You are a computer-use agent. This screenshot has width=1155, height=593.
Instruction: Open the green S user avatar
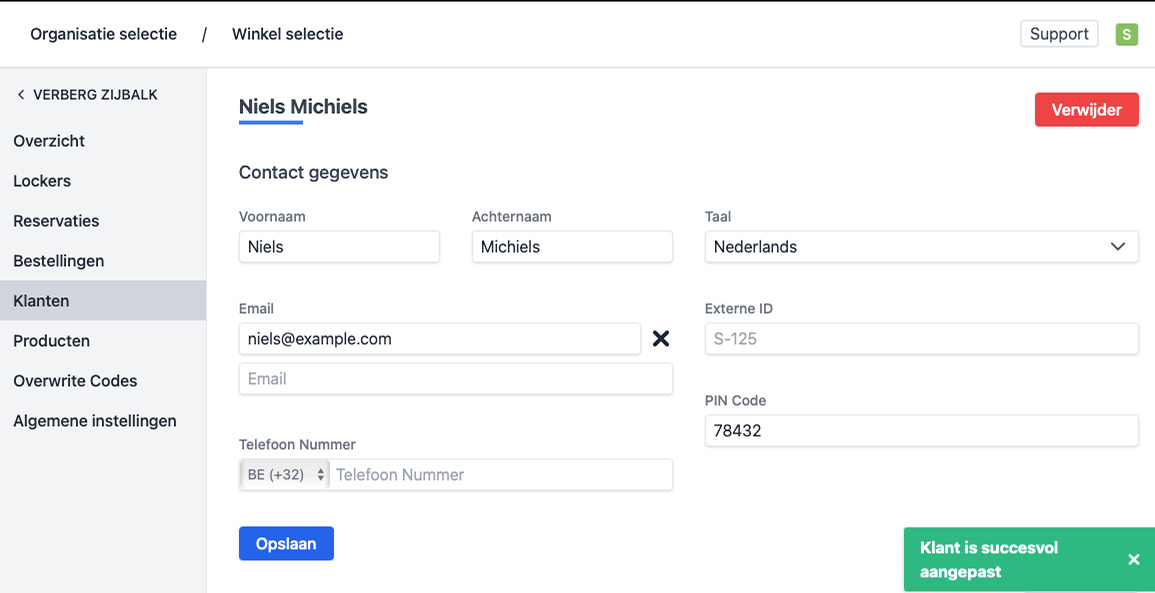coord(1126,34)
